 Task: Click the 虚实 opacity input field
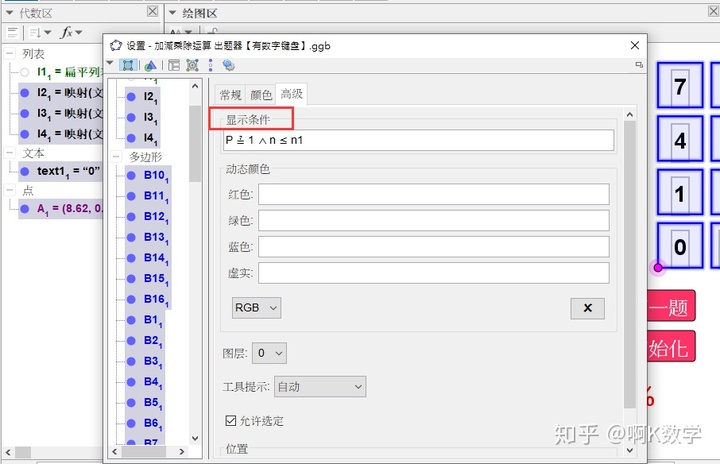point(433,273)
